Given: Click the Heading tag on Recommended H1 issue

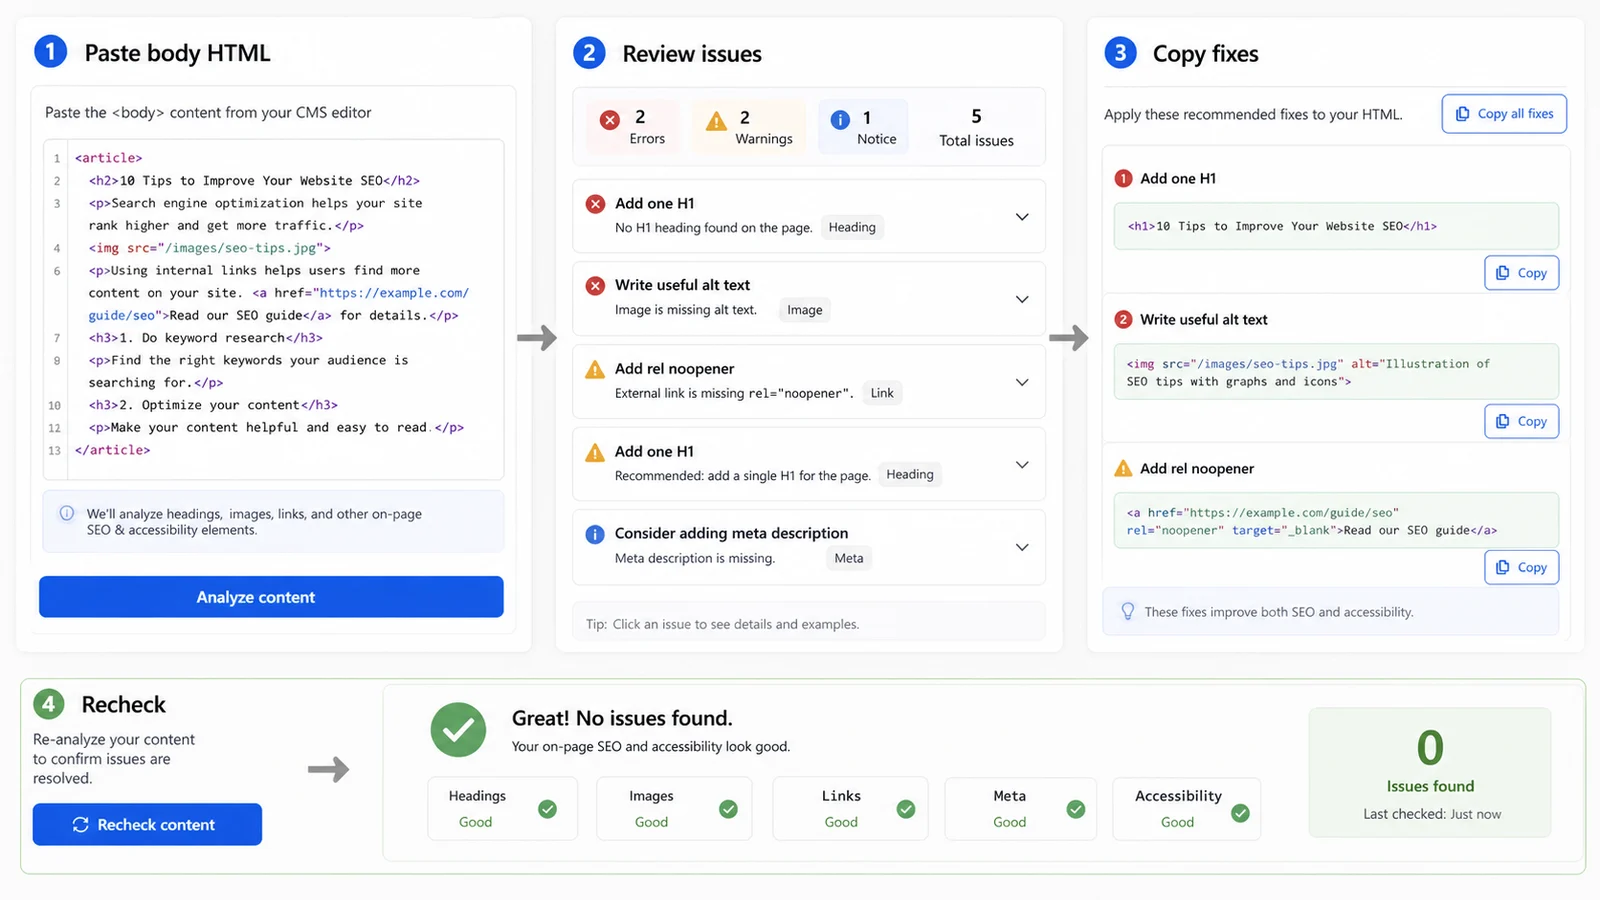Looking at the screenshot, I should [910, 474].
